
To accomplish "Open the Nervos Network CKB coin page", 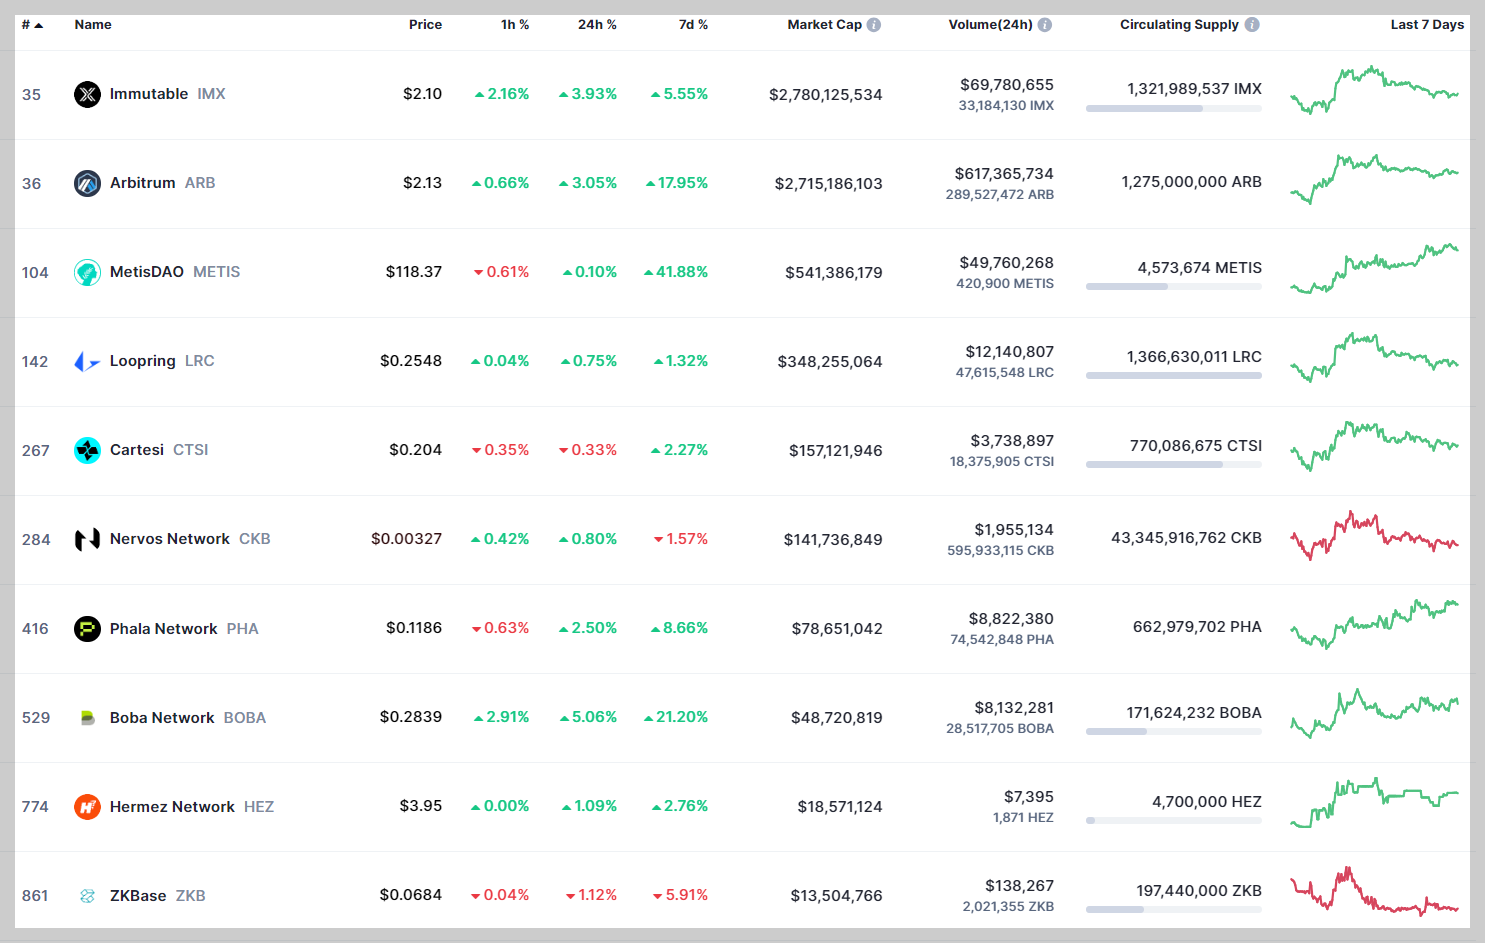I will pos(190,539).
